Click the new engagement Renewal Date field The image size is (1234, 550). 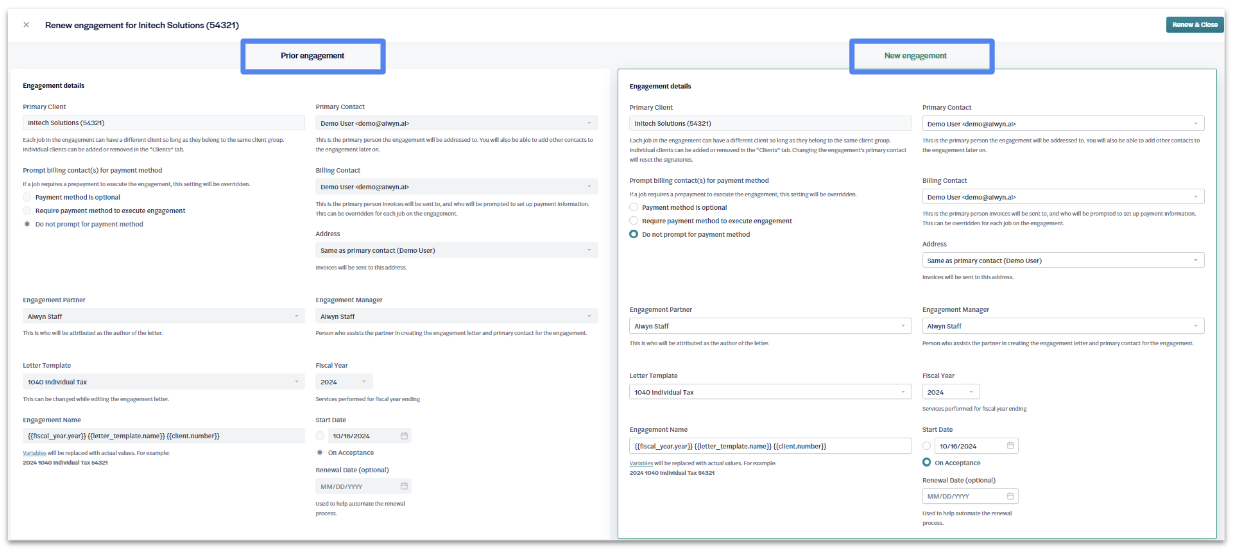(970, 496)
